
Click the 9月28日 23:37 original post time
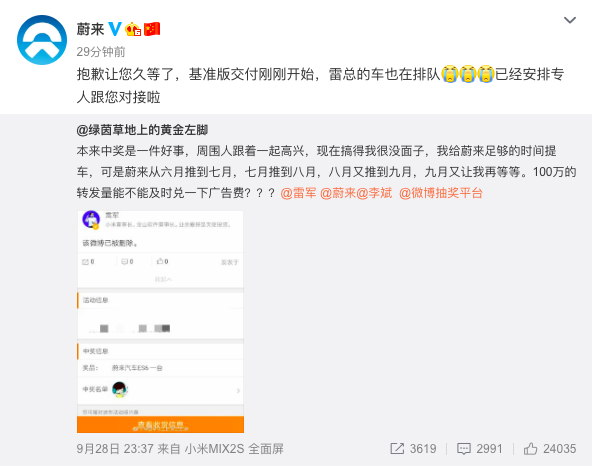coord(115,449)
